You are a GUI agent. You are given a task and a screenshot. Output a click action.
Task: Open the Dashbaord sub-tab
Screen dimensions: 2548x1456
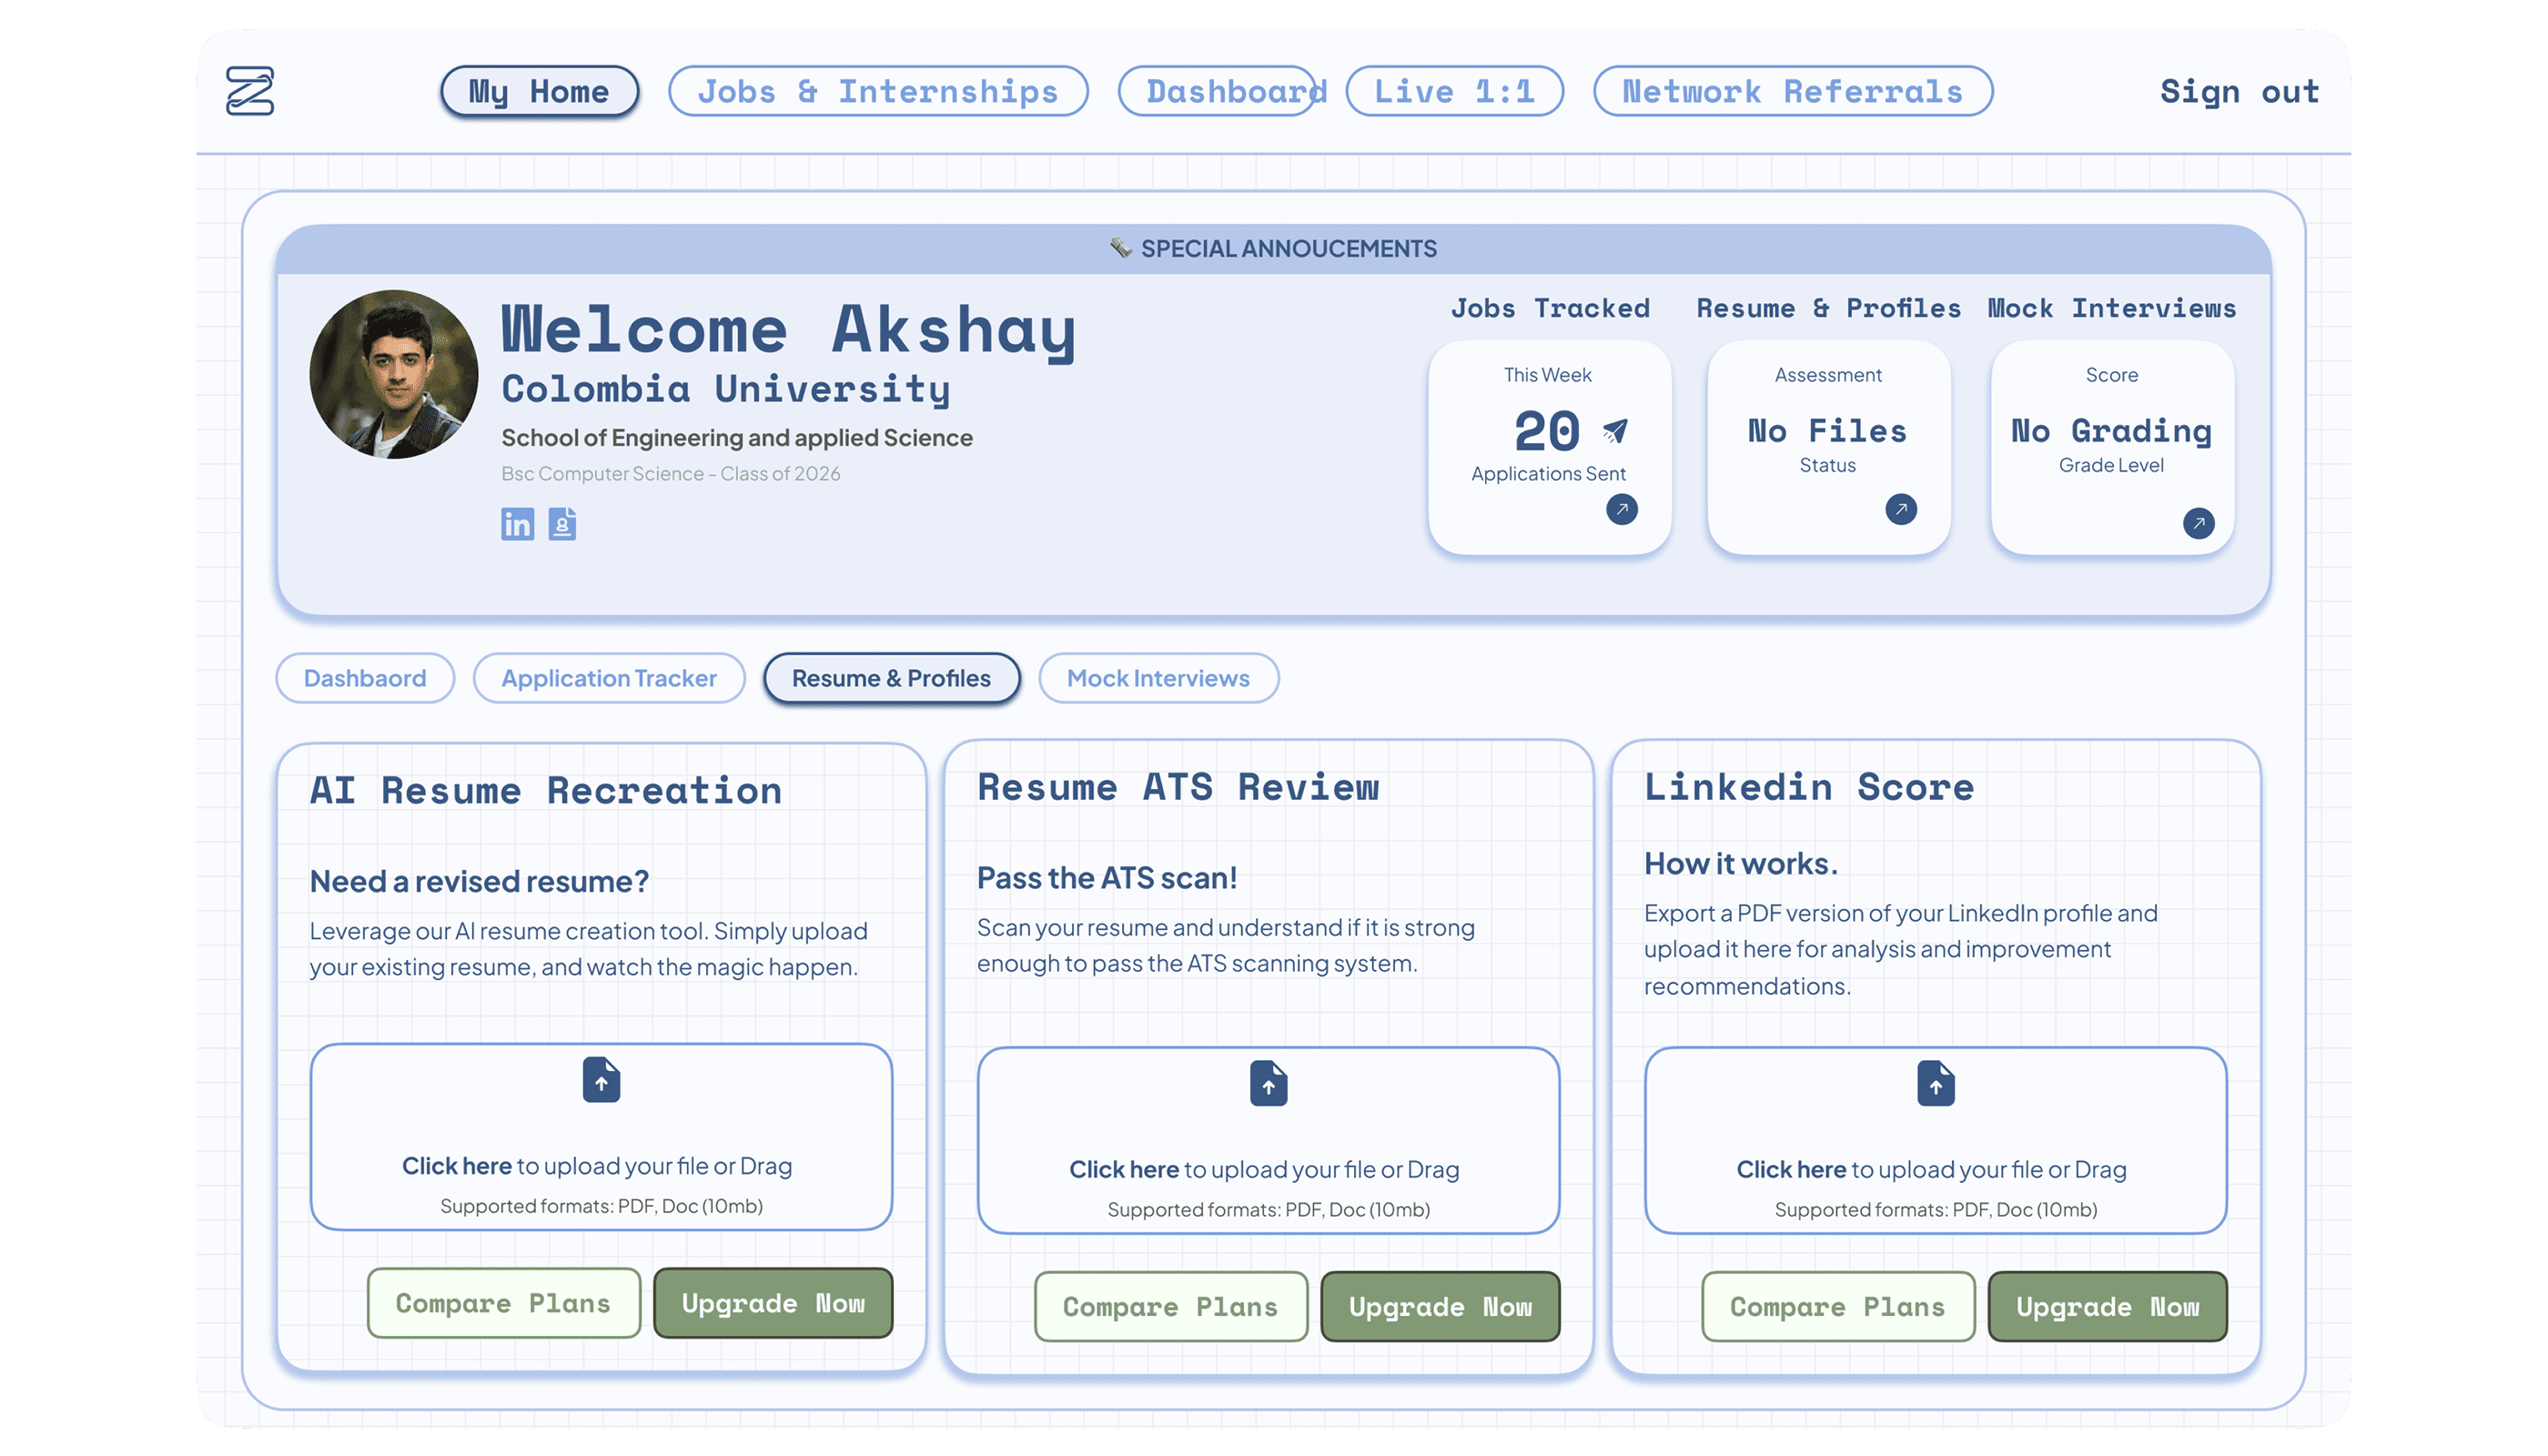pyautogui.click(x=364, y=678)
